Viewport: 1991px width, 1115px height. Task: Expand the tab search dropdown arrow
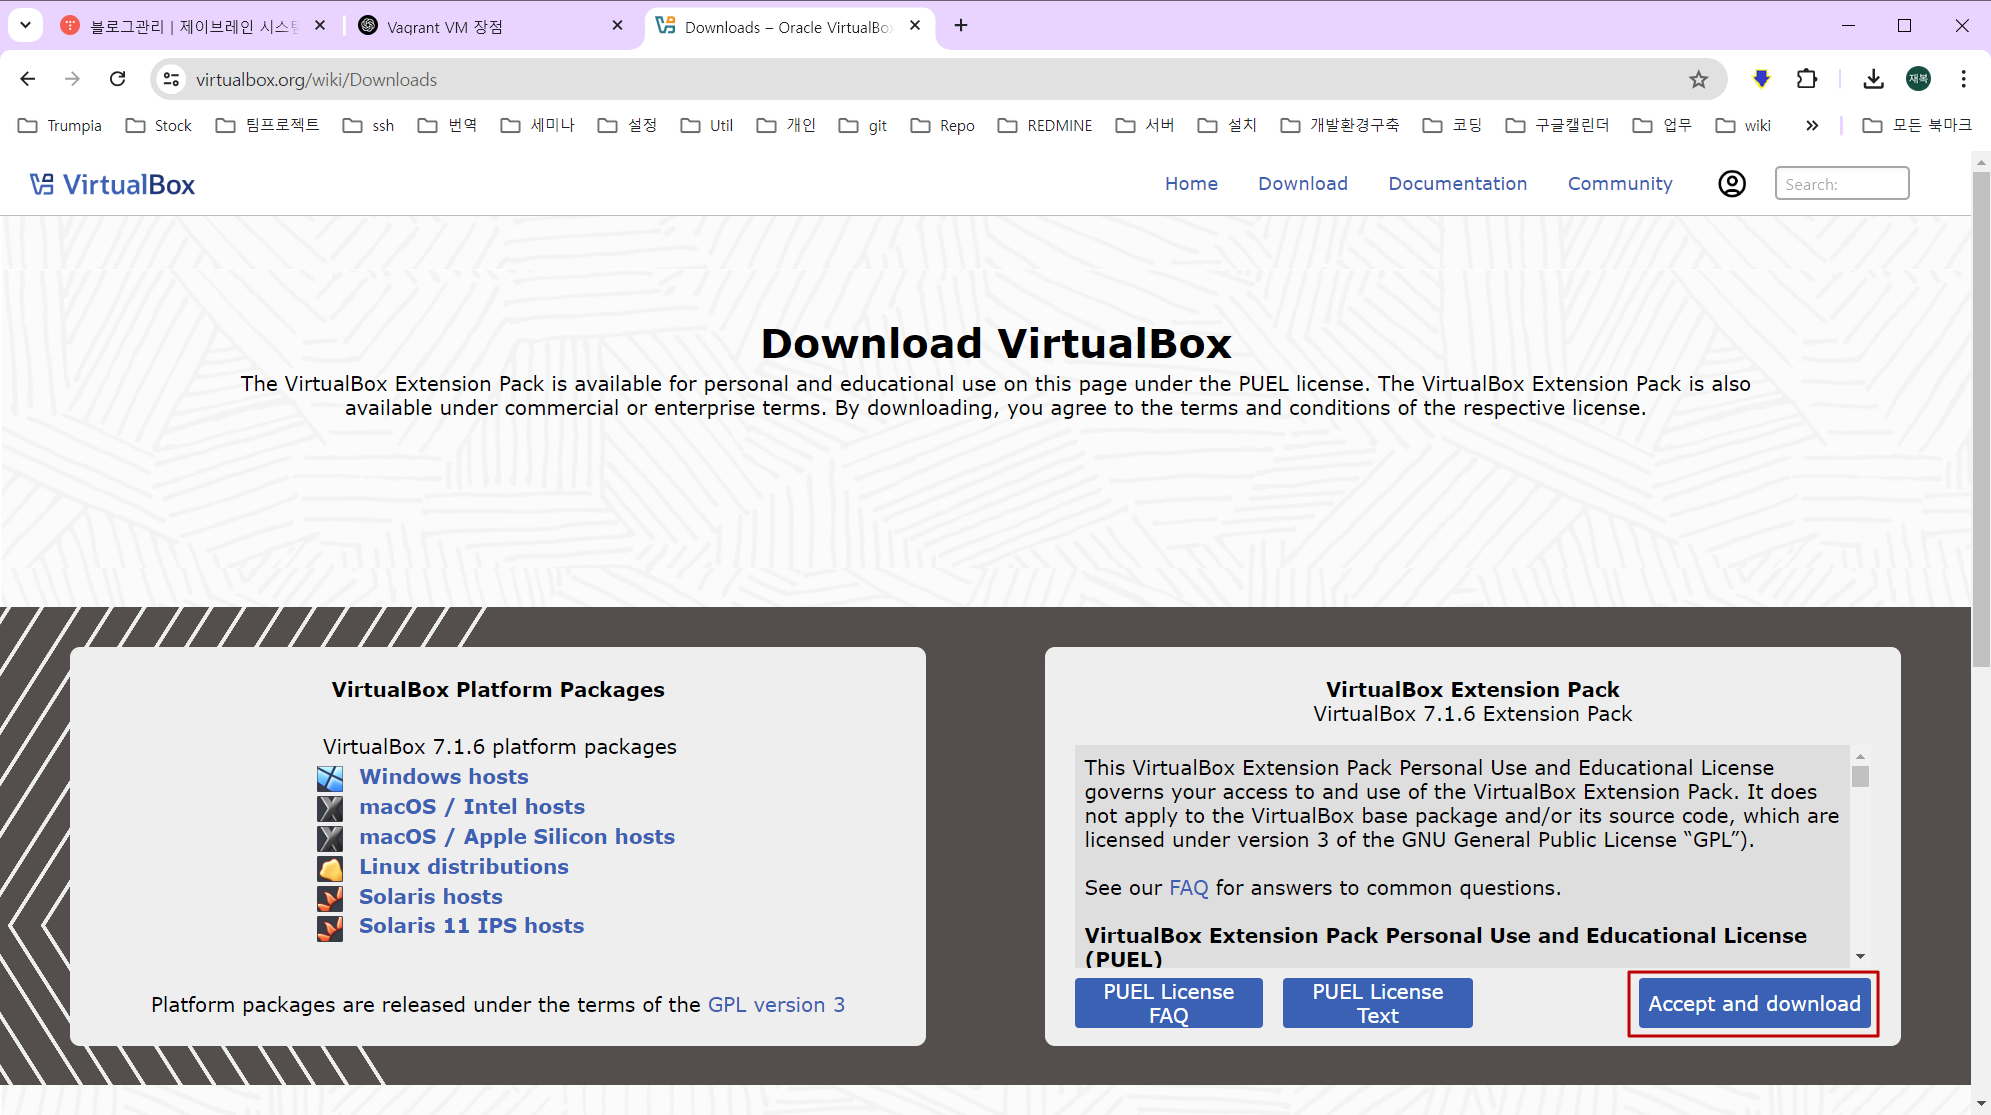coord(25,25)
